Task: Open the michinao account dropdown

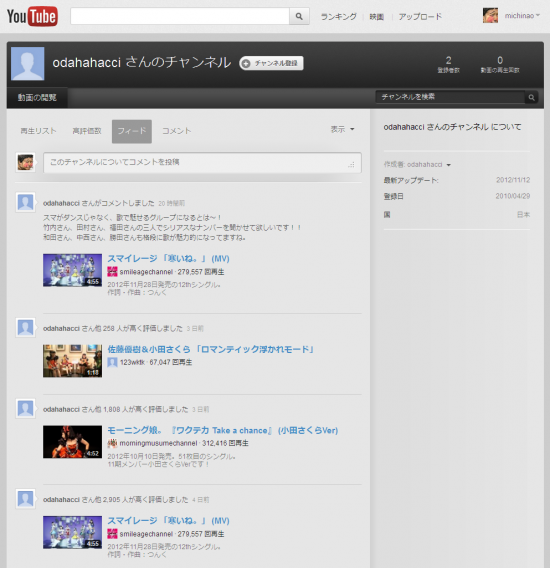Action: (x=522, y=16)
